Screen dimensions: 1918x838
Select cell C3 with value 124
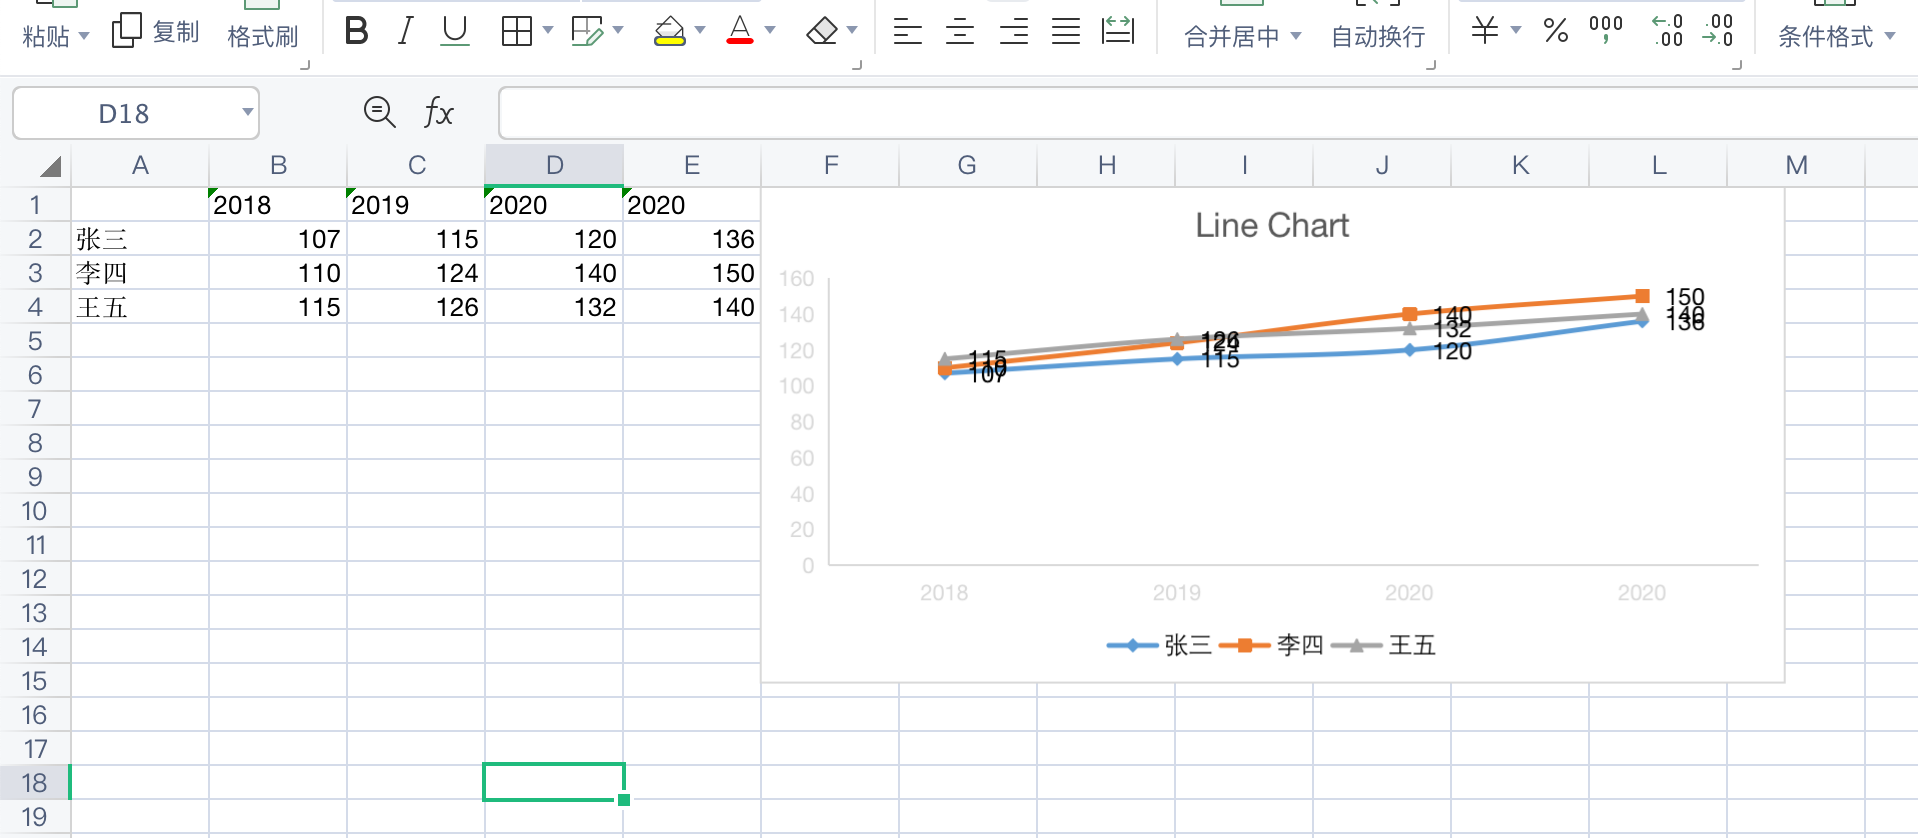click(x=416, y=273)
